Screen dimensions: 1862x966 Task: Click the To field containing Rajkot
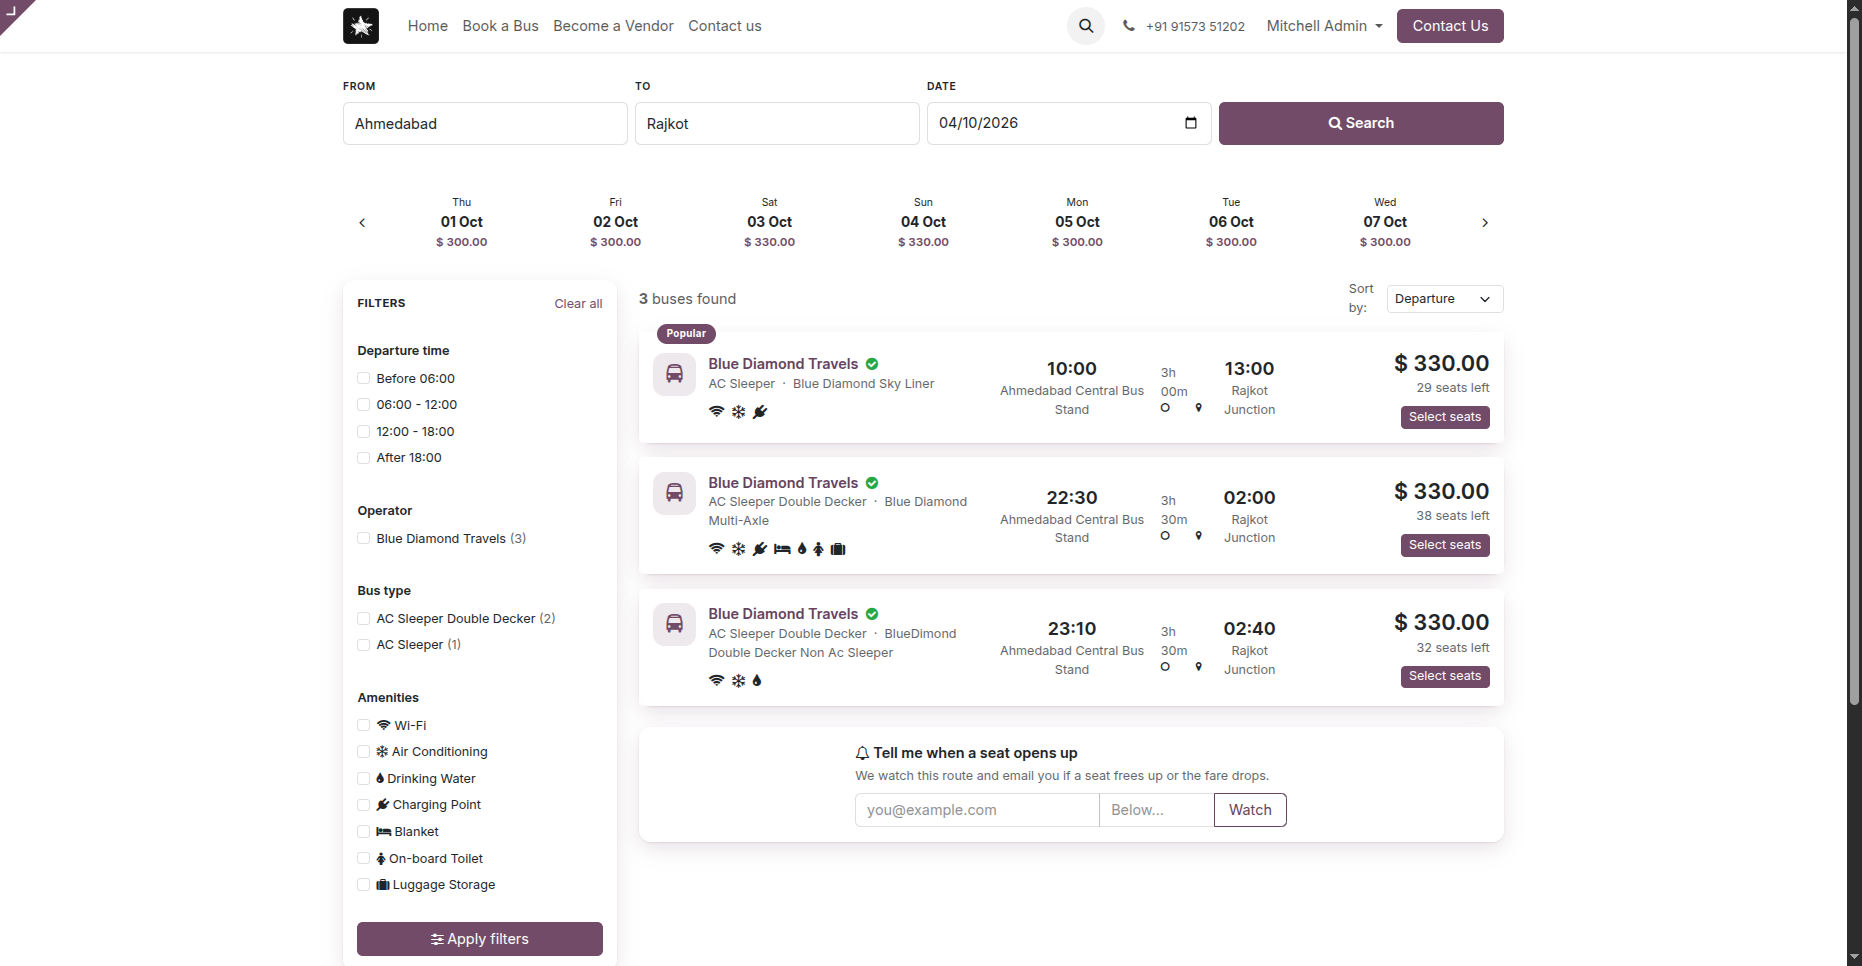tap(777, 124)
